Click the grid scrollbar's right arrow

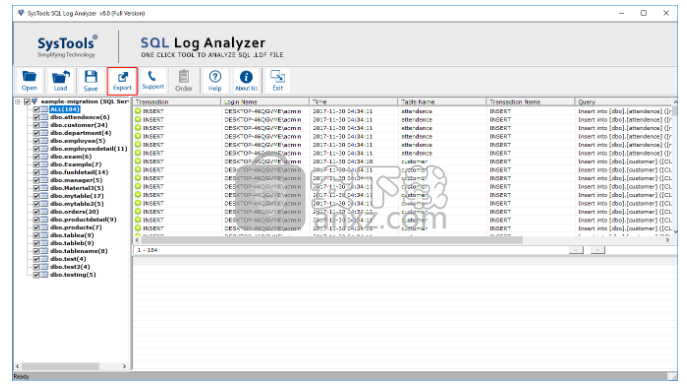pos(668,240)
